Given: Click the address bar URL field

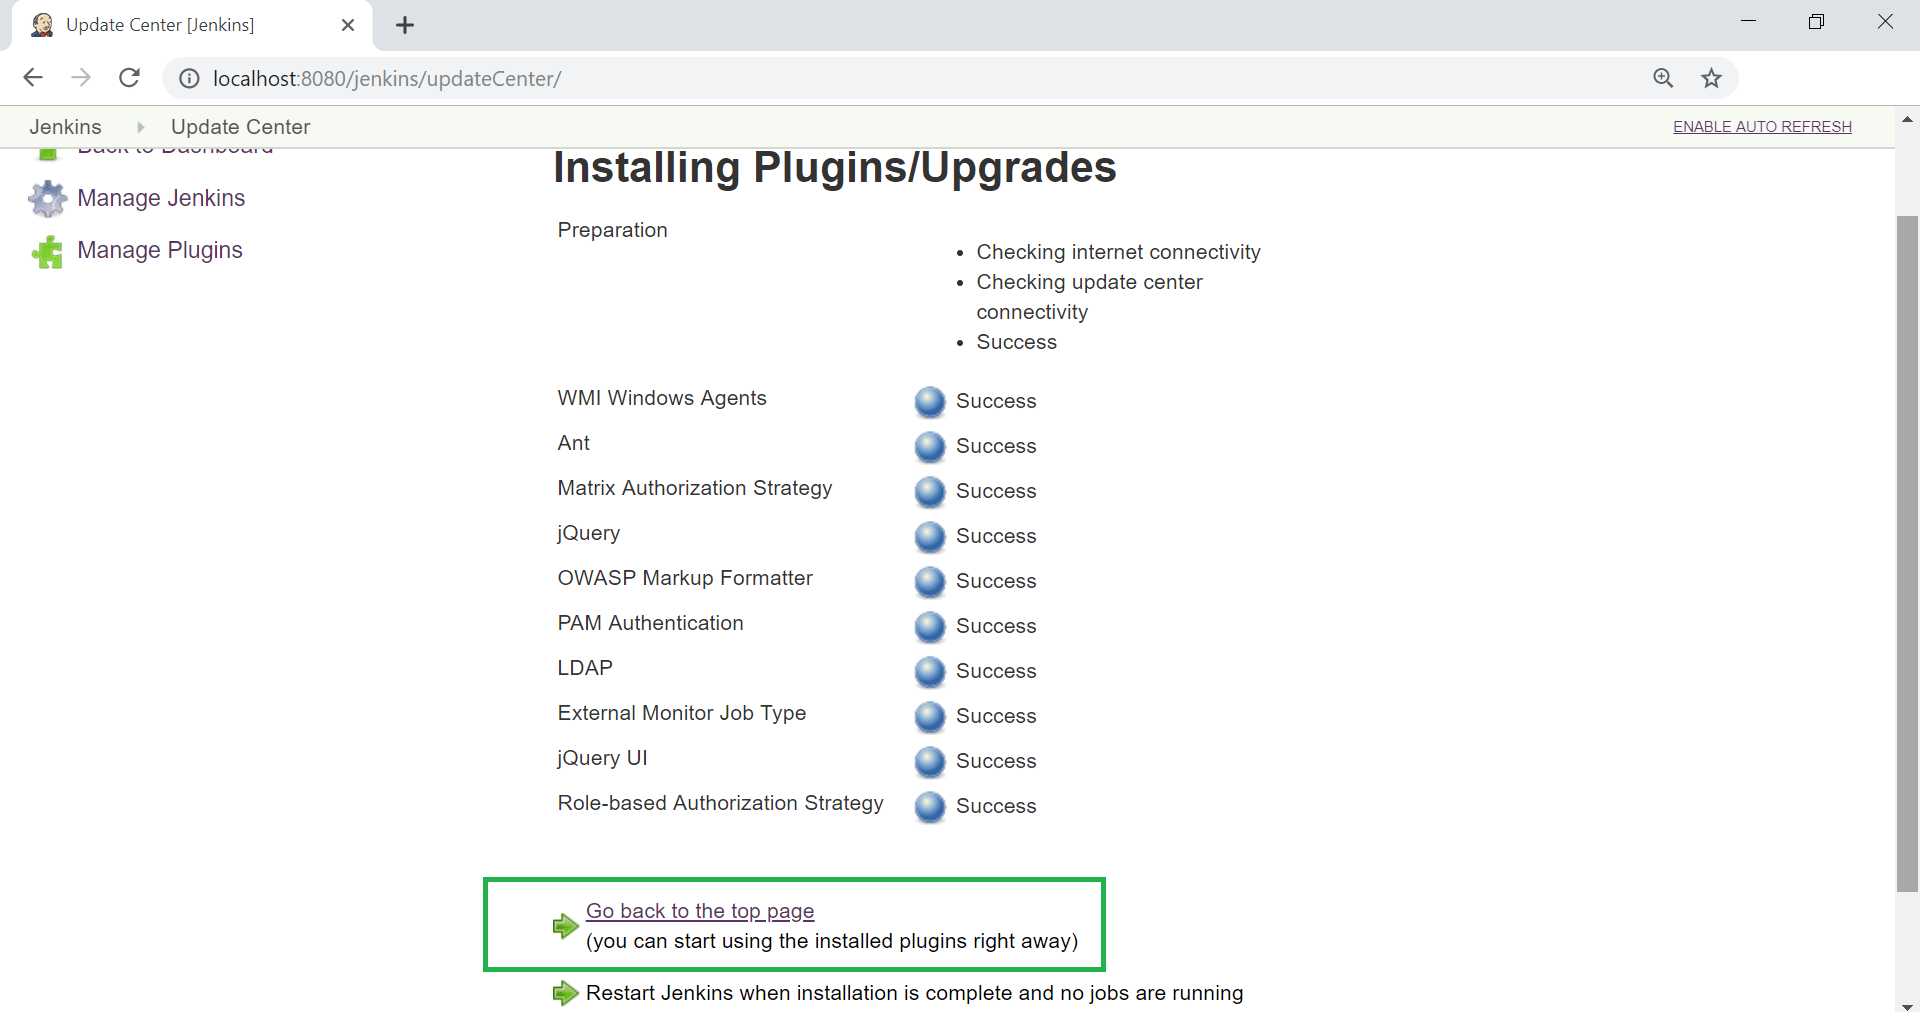Looking at the screenshot, I should [900, 78].
